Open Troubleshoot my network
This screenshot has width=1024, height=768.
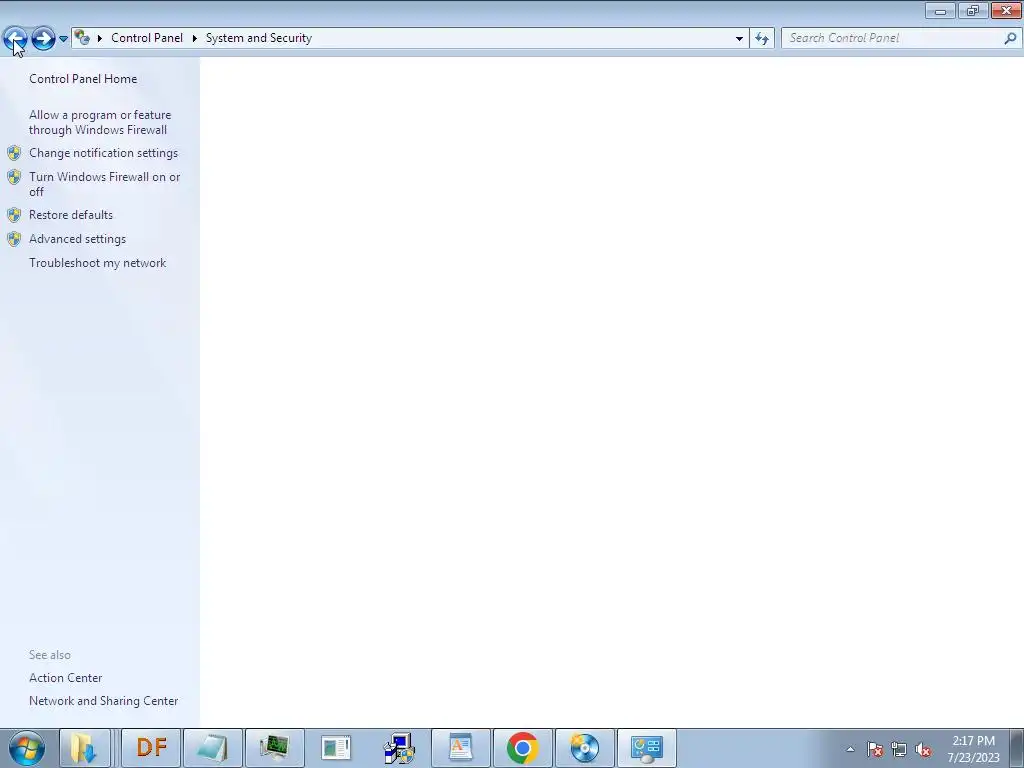click(x=97, y=263)
